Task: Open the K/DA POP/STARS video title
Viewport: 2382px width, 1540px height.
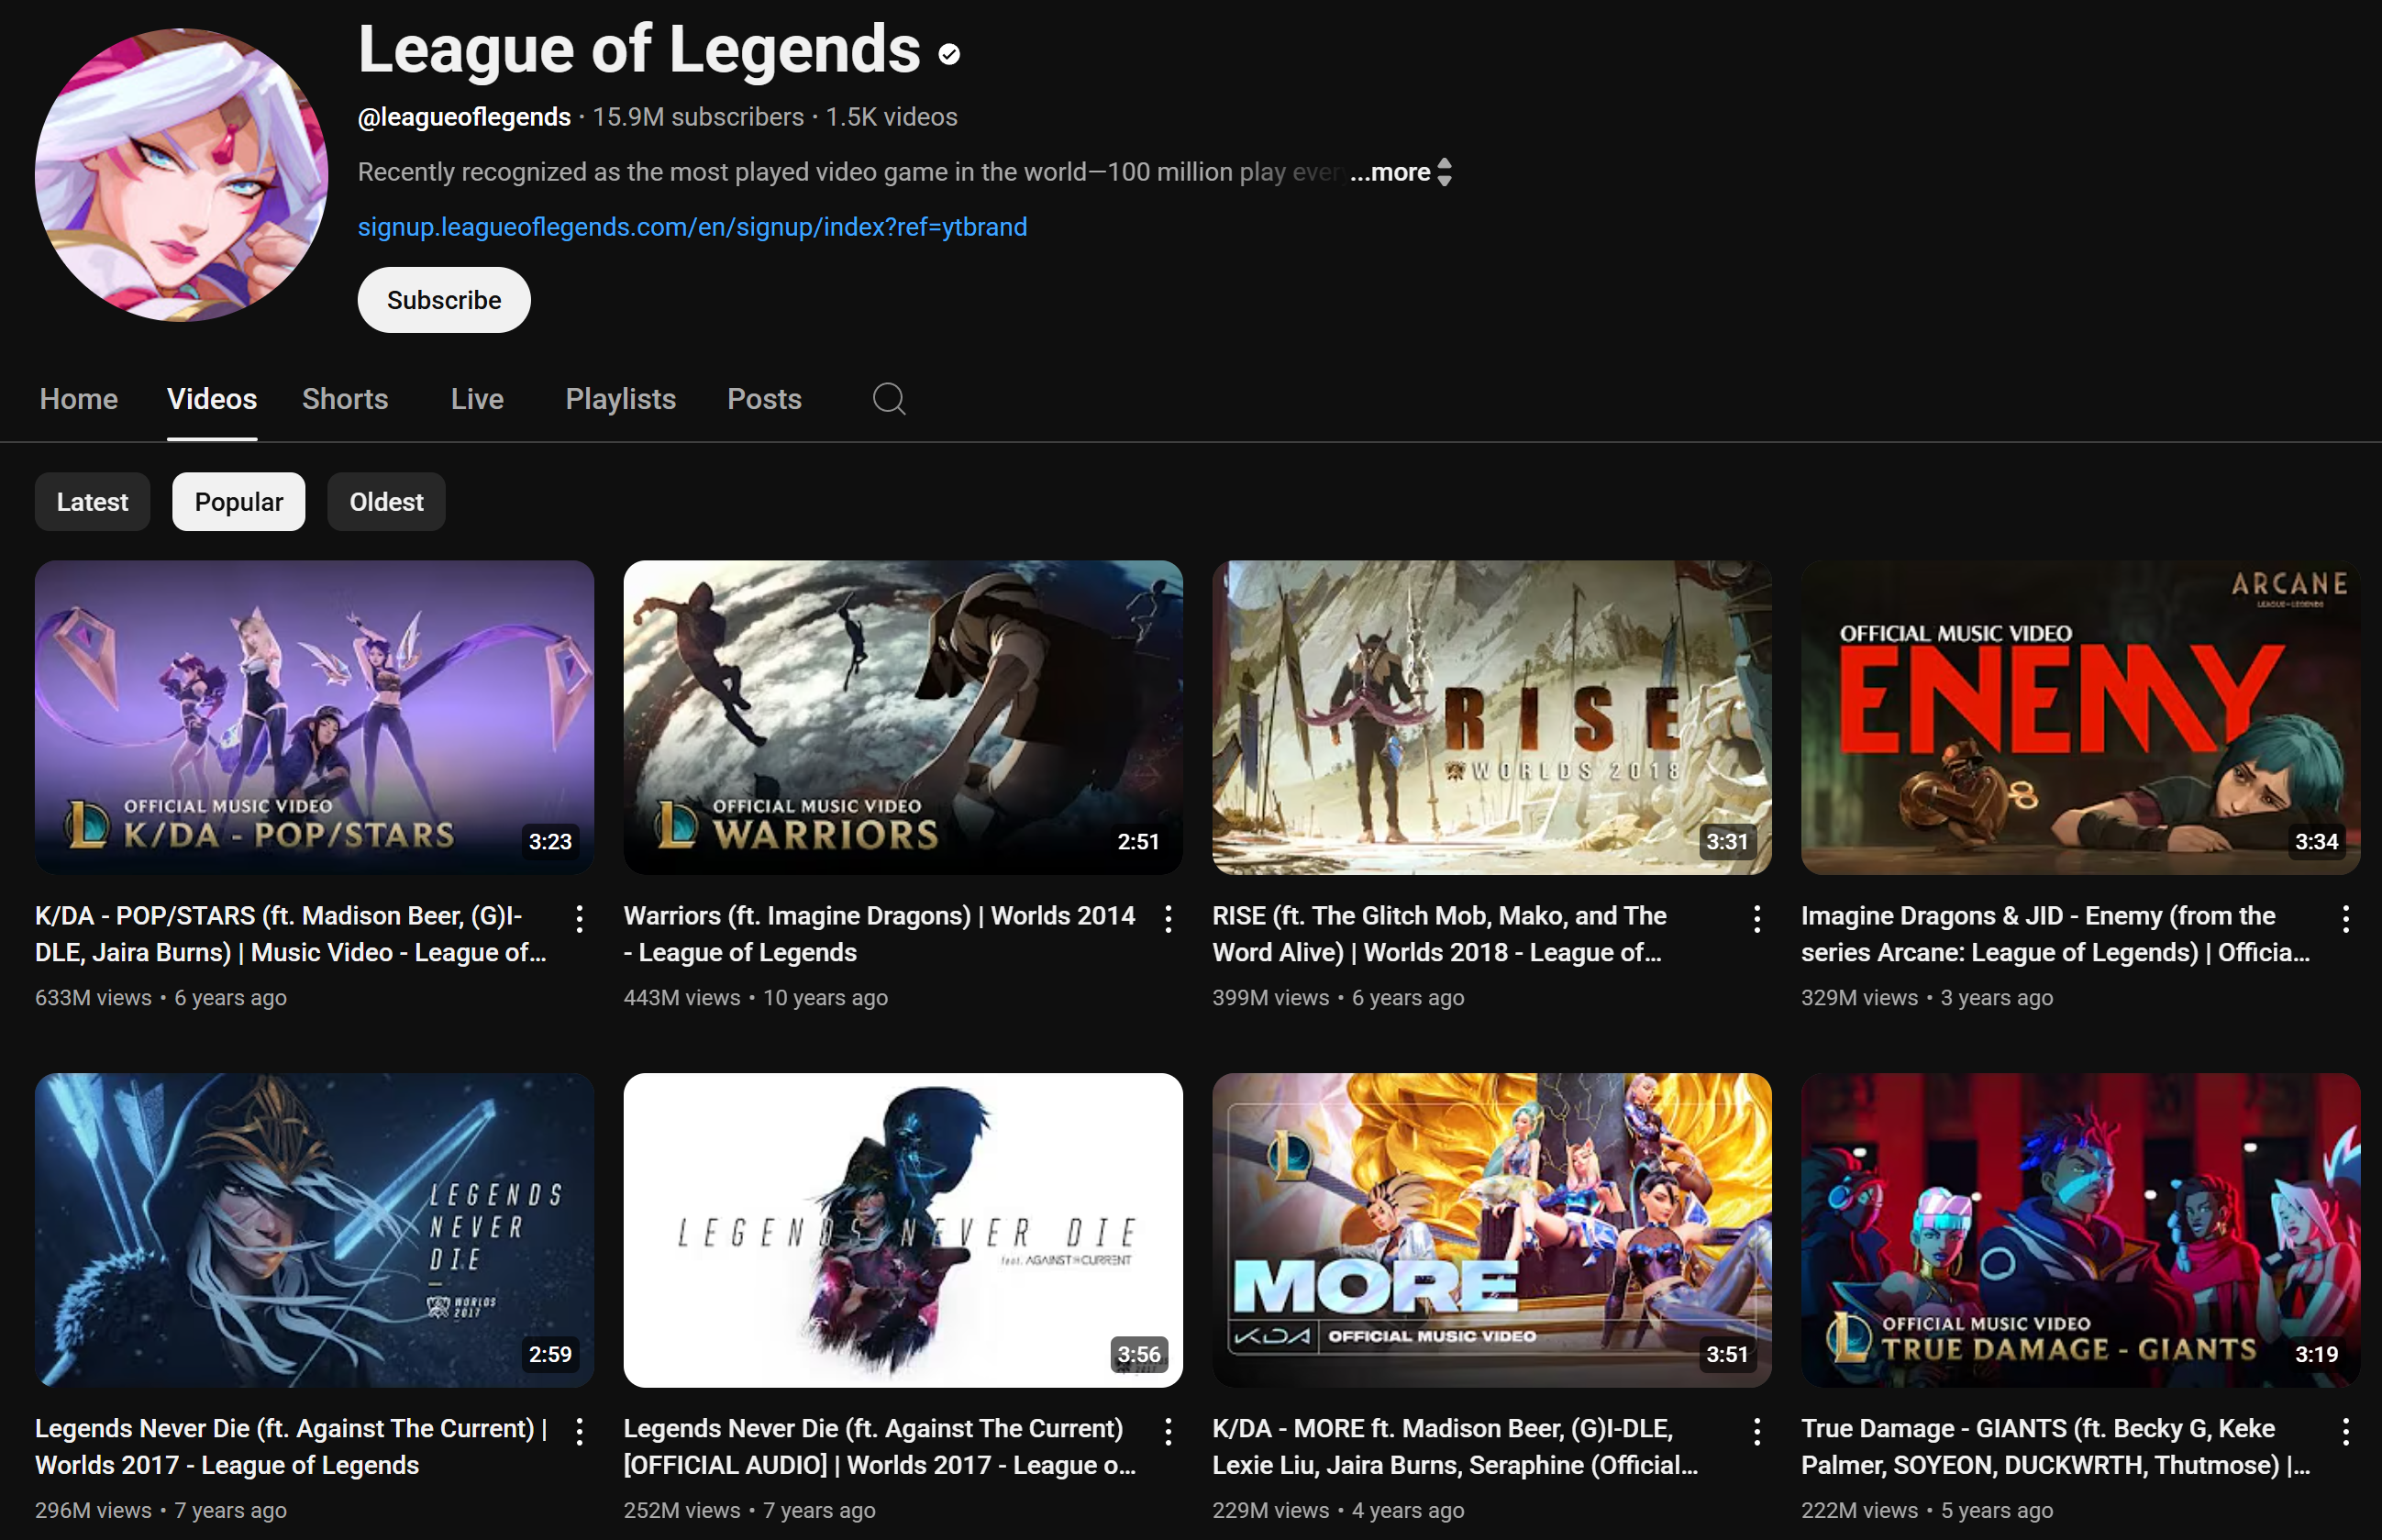Action: point(291,934)
